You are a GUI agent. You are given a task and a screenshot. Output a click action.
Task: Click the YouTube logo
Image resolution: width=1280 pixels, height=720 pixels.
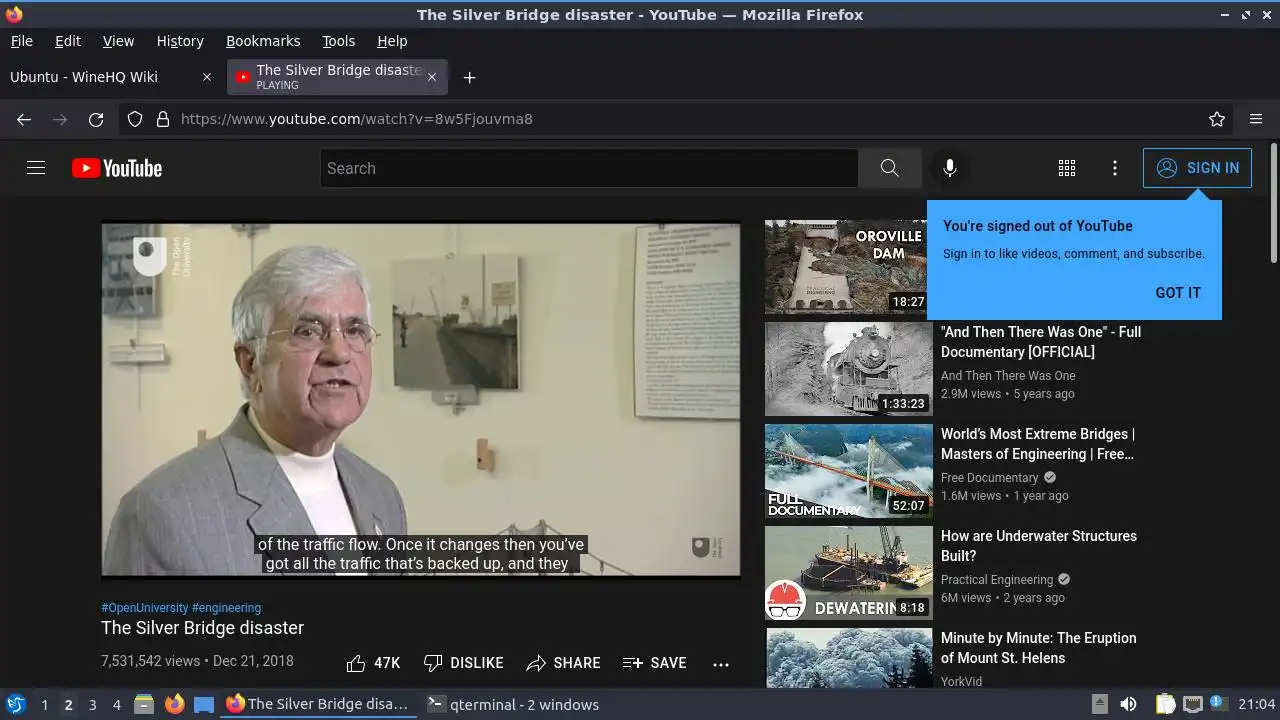point(117,168)
